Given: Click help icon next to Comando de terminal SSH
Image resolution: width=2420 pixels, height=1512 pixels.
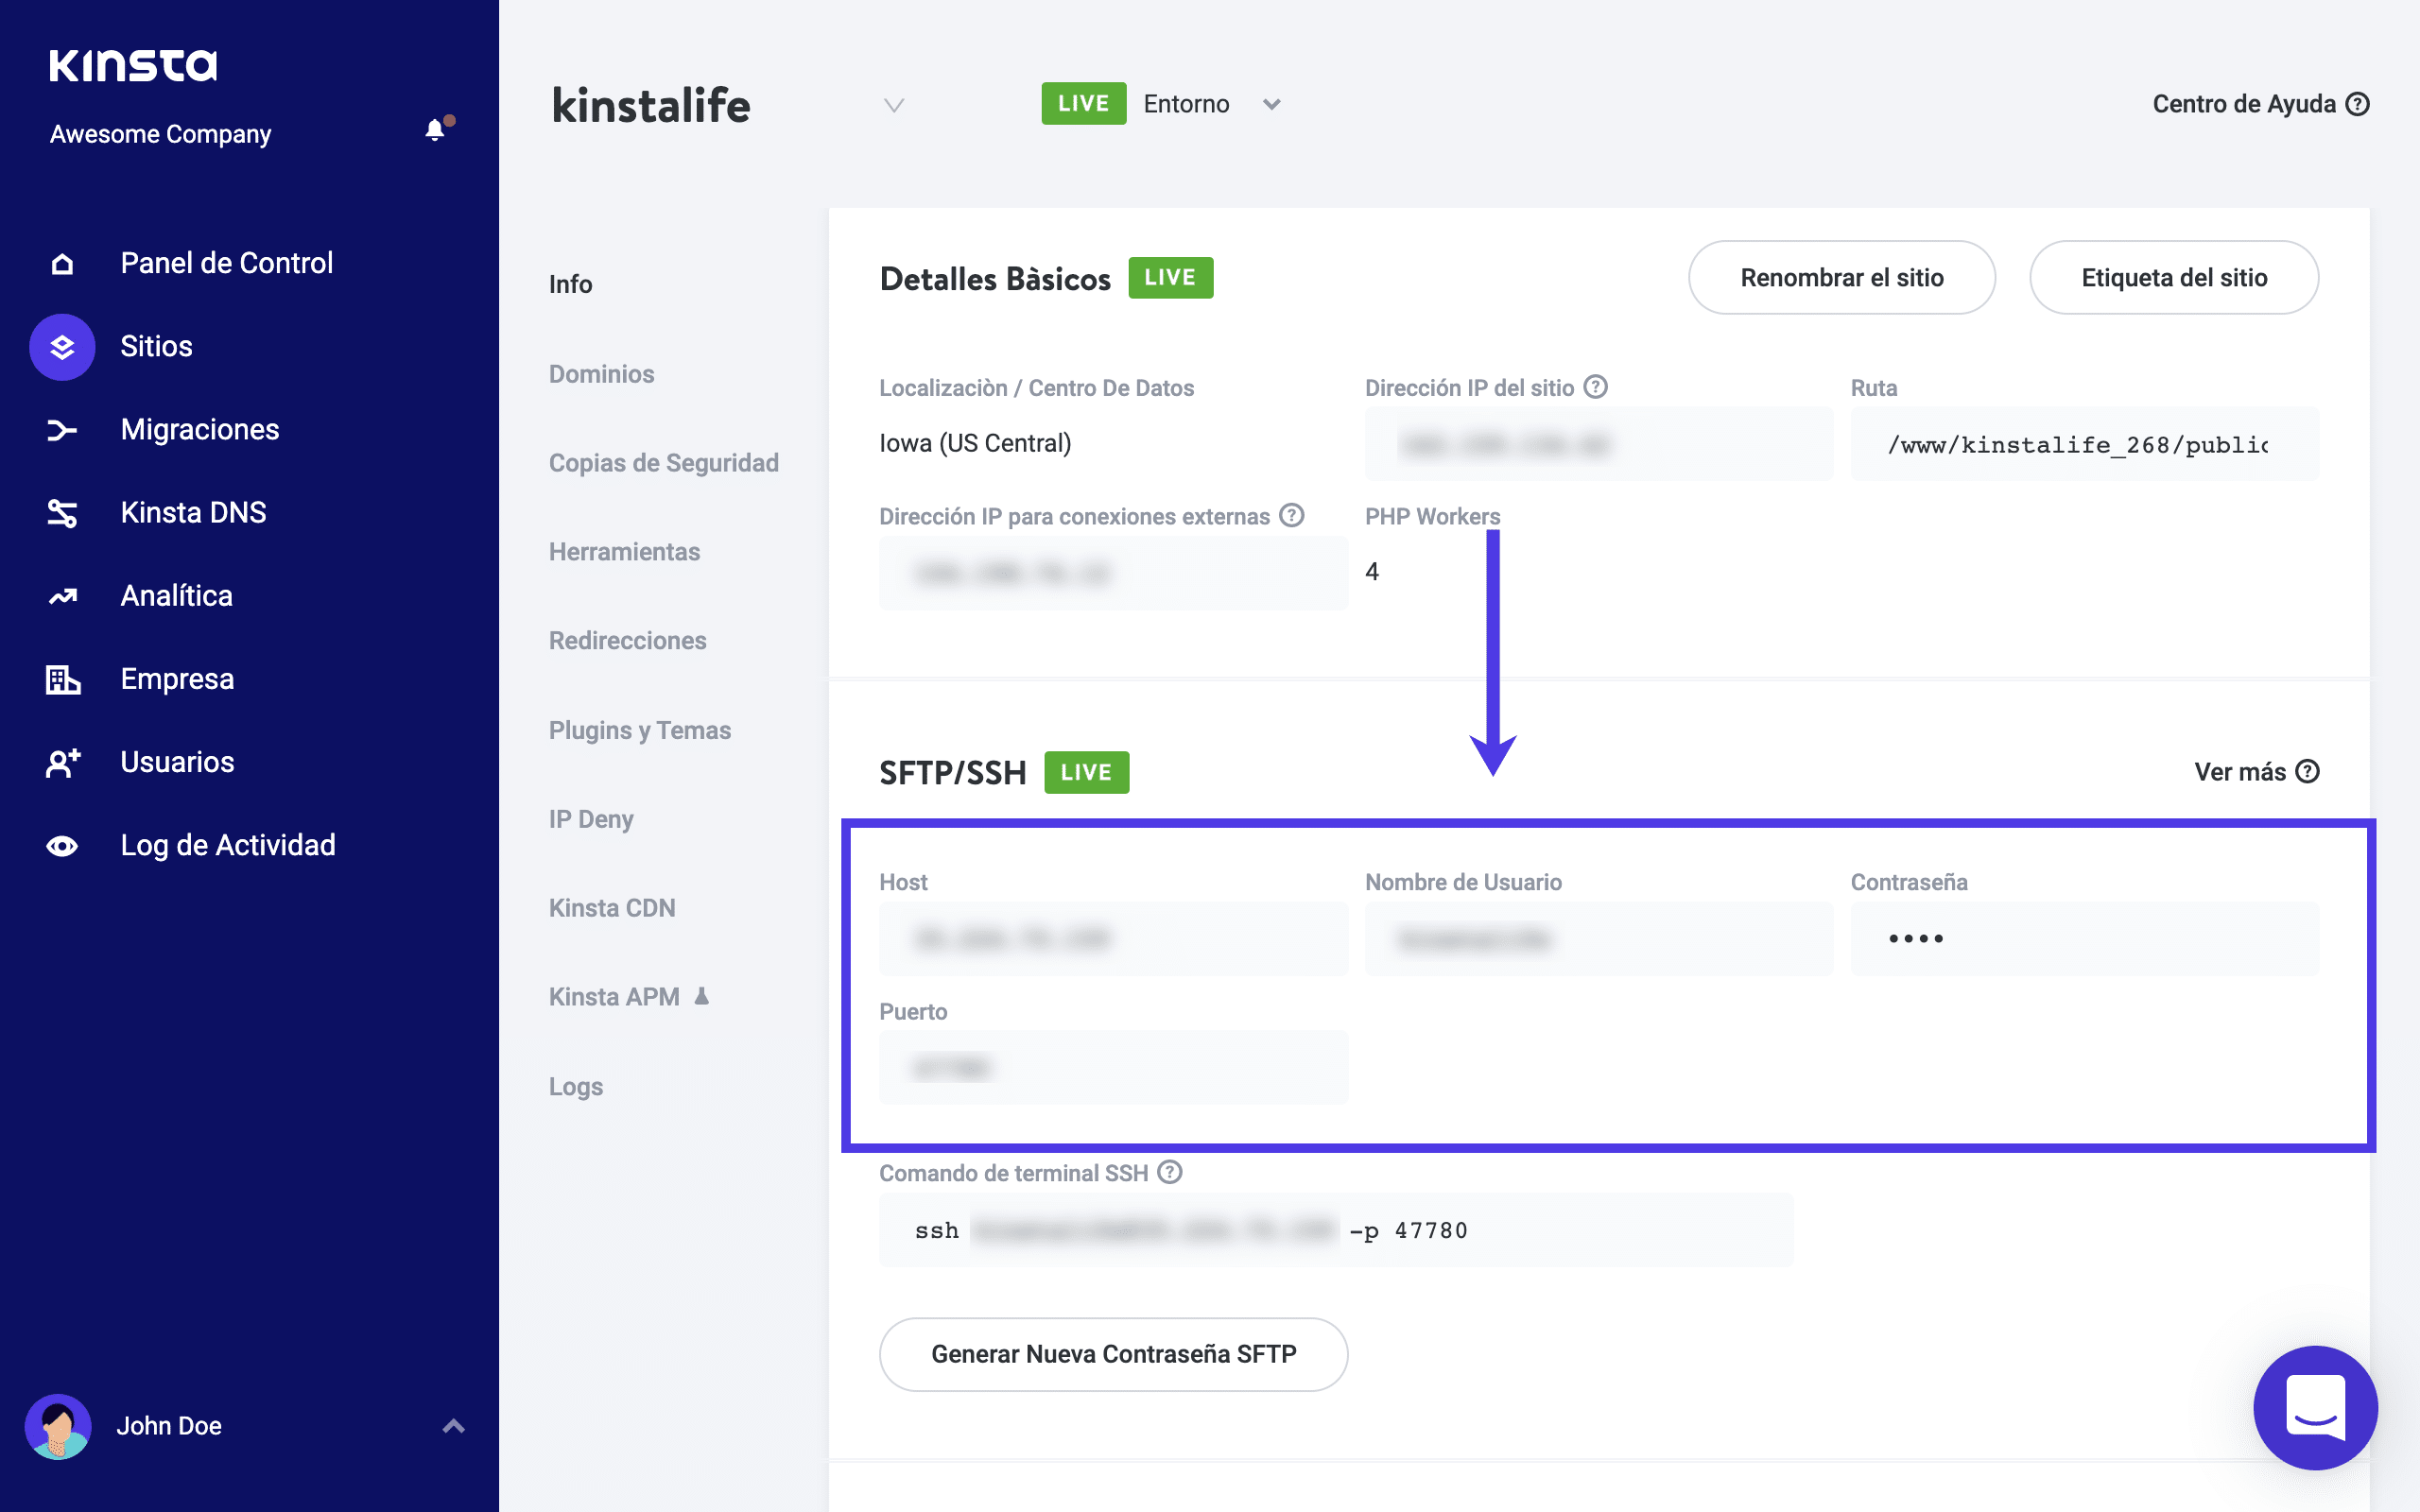Looking at the screenshot, I should point(1170,1172).
